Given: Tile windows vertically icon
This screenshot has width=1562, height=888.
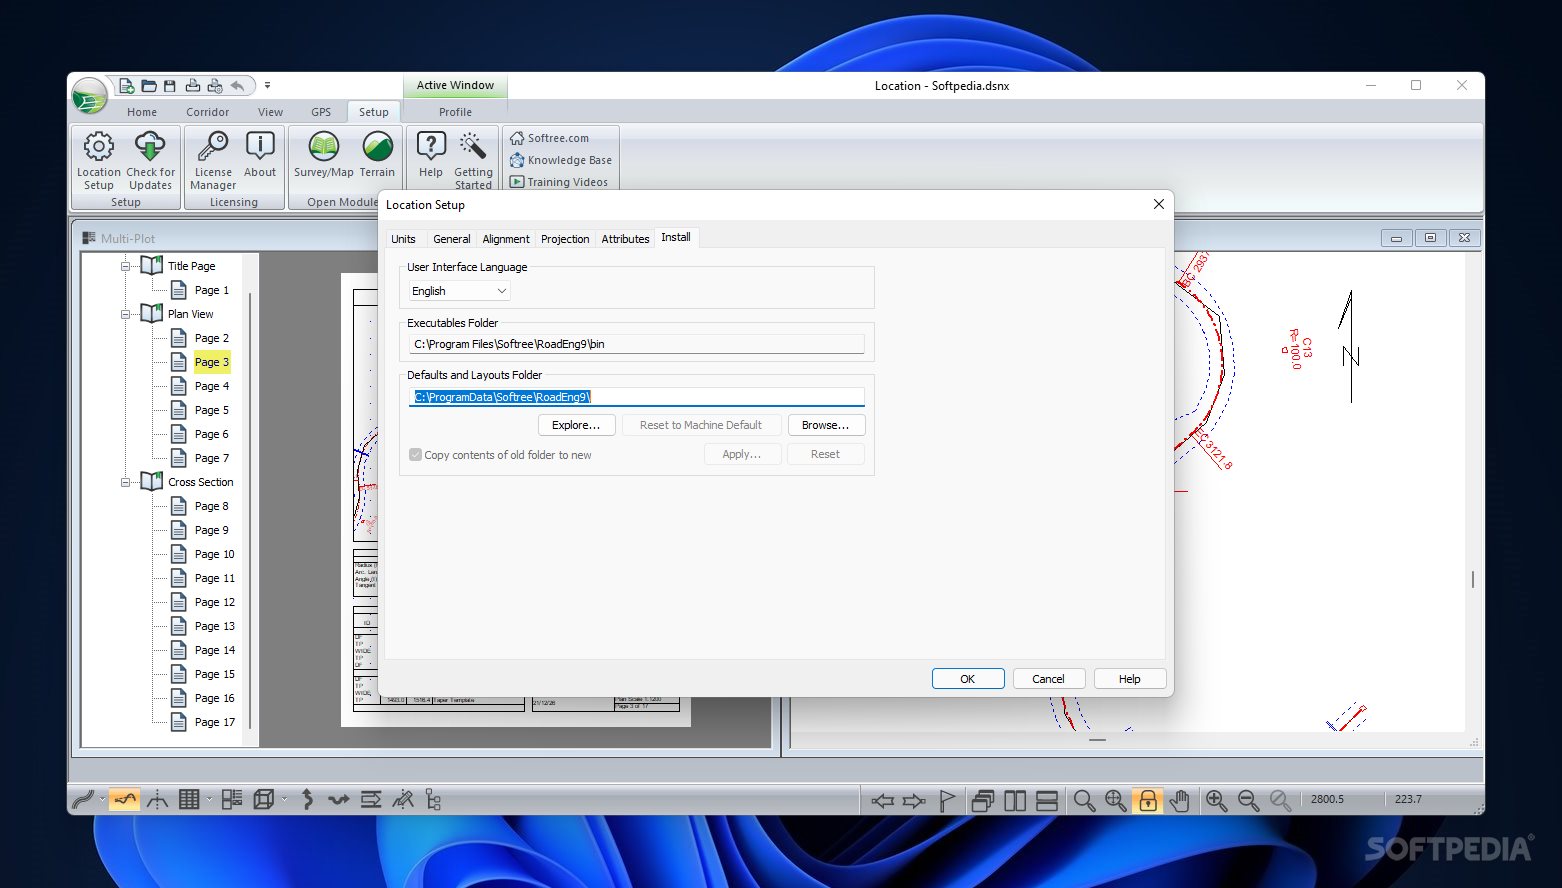Looking at the screenshot, I should point(1015,800).
